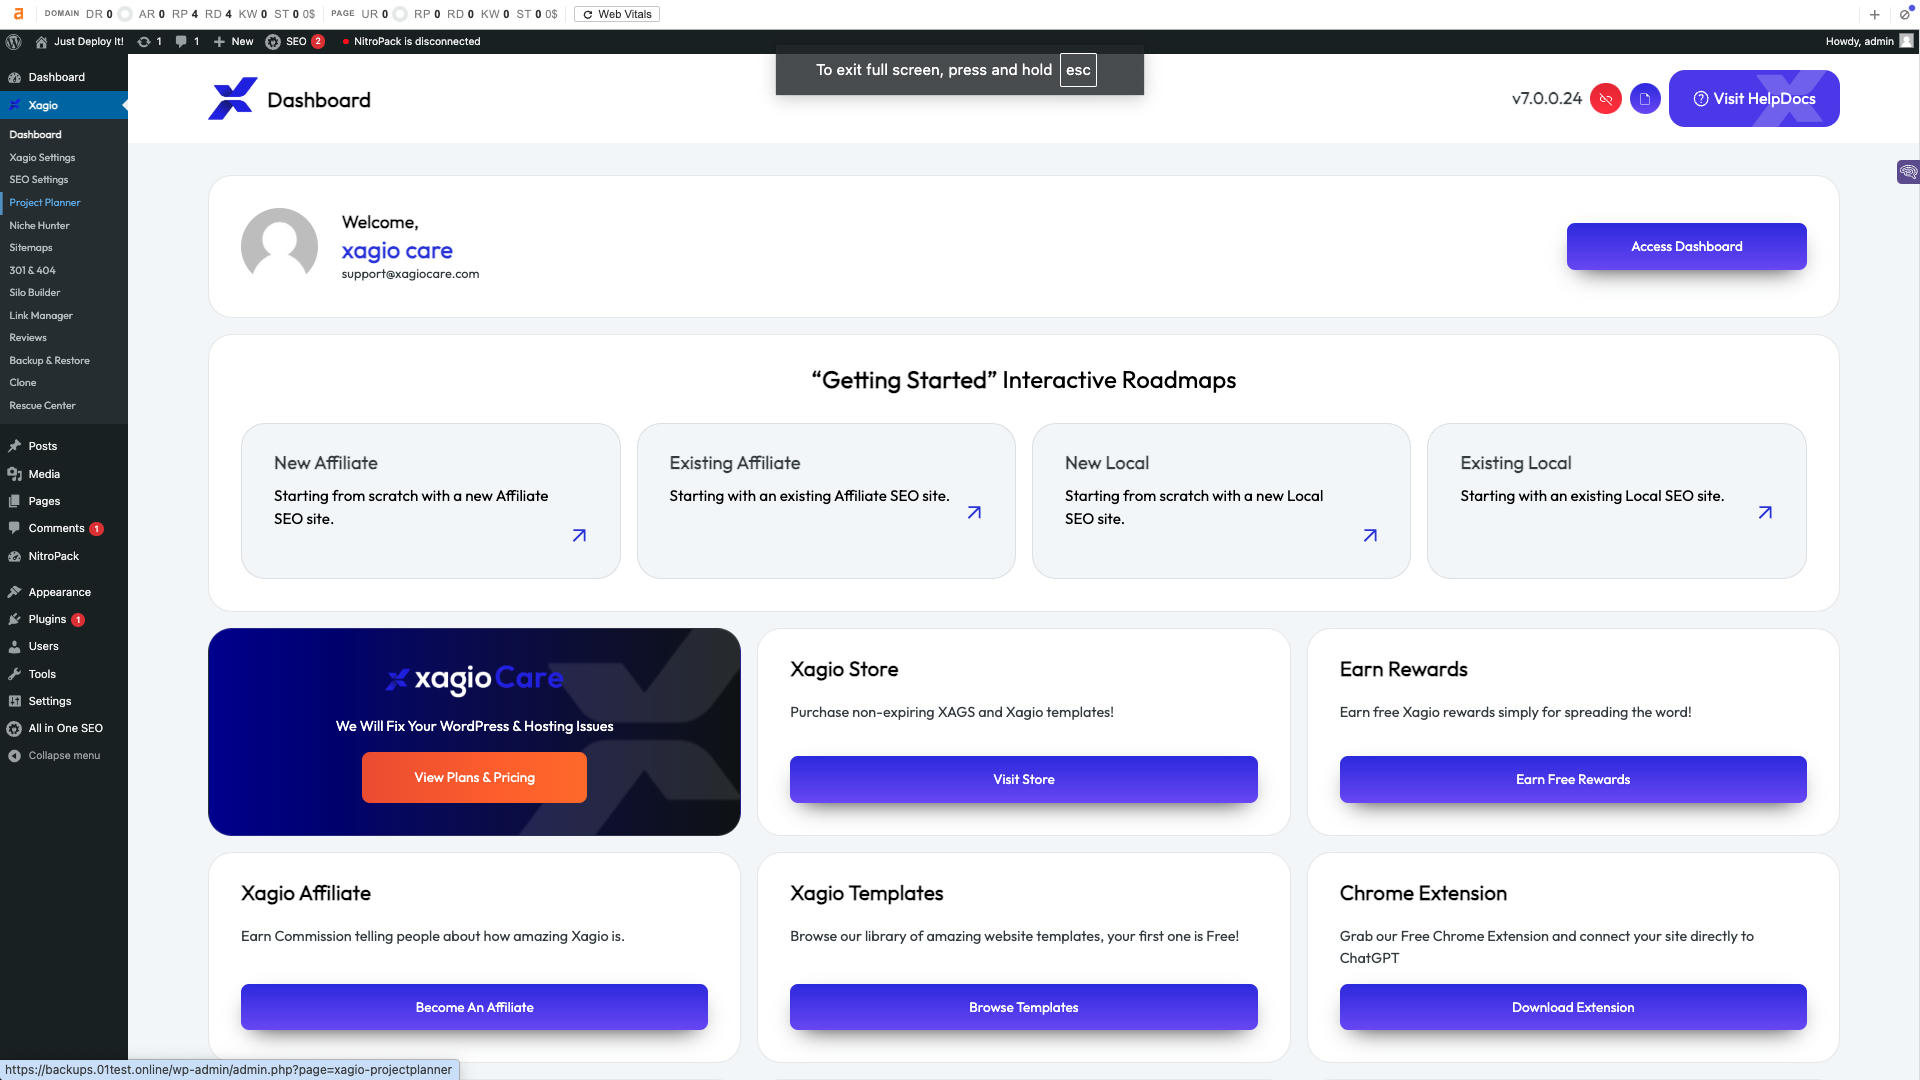Select Xagio in the sidebar menu
The height and width of the screenshot is (1080, 1920).
point(64,105)
